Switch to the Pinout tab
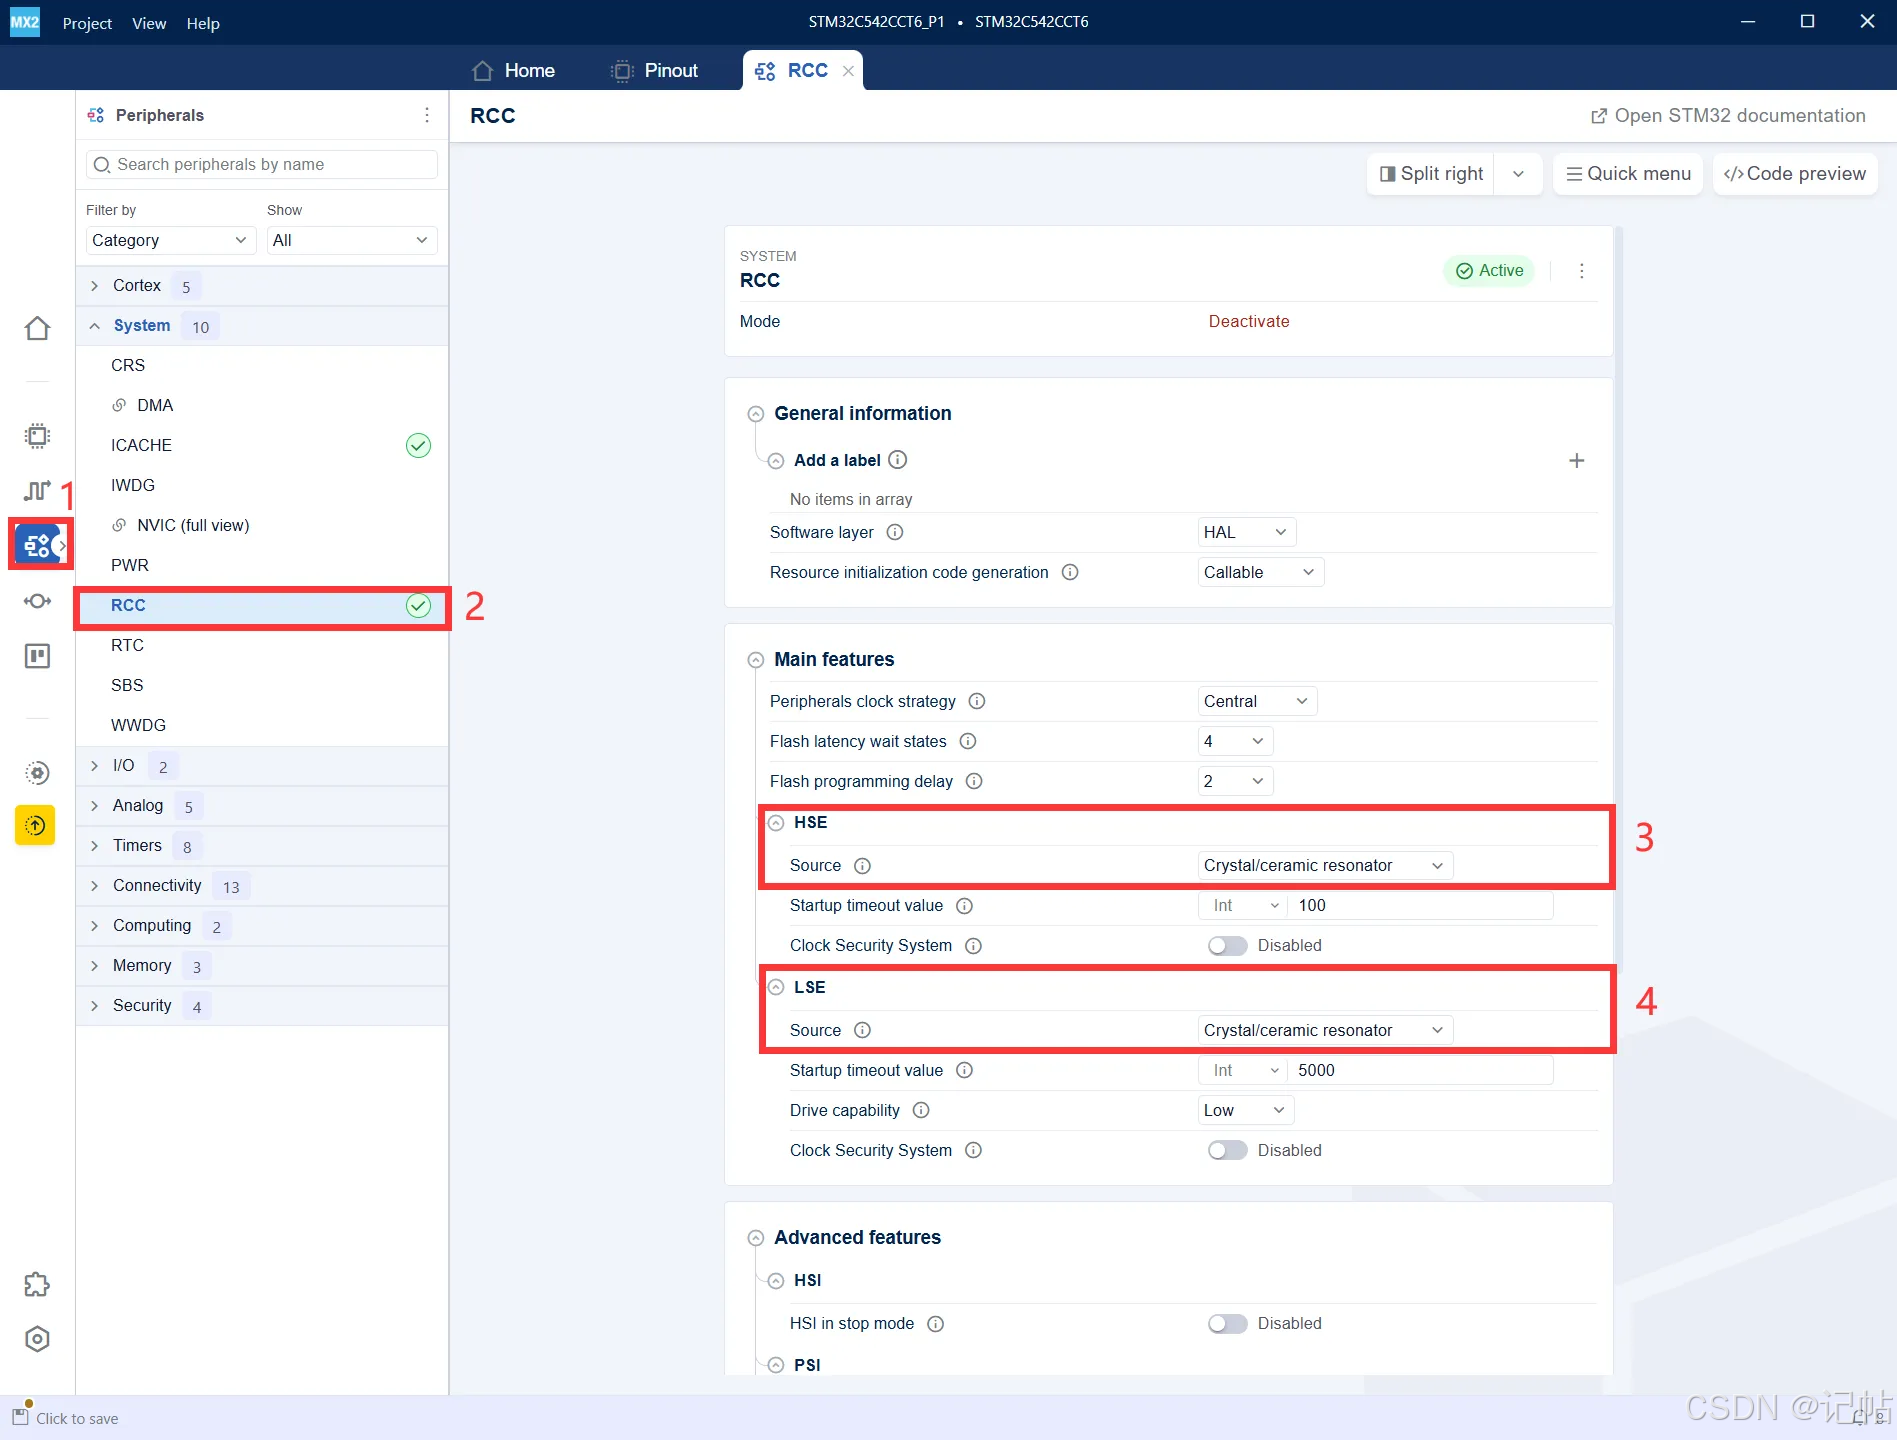The height and width of the screenshot is (1440, 1897). point(654,71)
